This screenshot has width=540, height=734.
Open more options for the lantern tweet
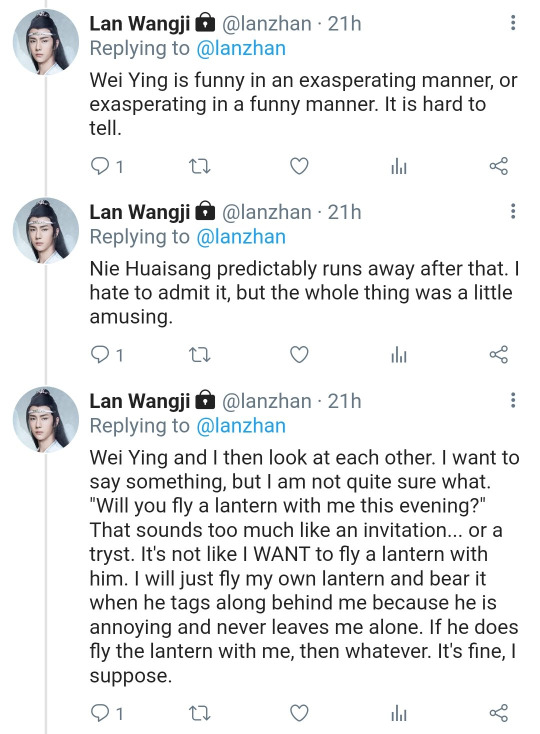[513, 400]
